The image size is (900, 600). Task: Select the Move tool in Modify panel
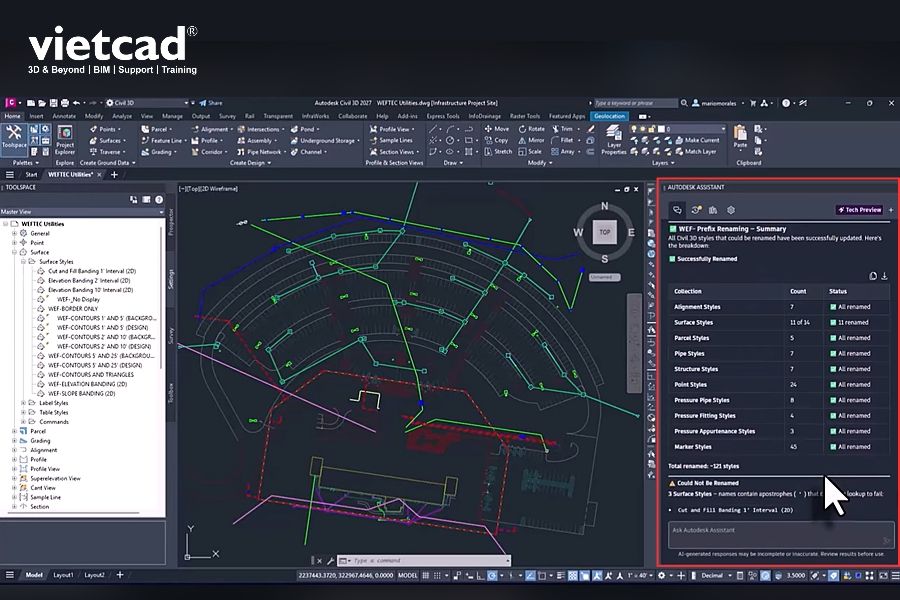[497, 129]
